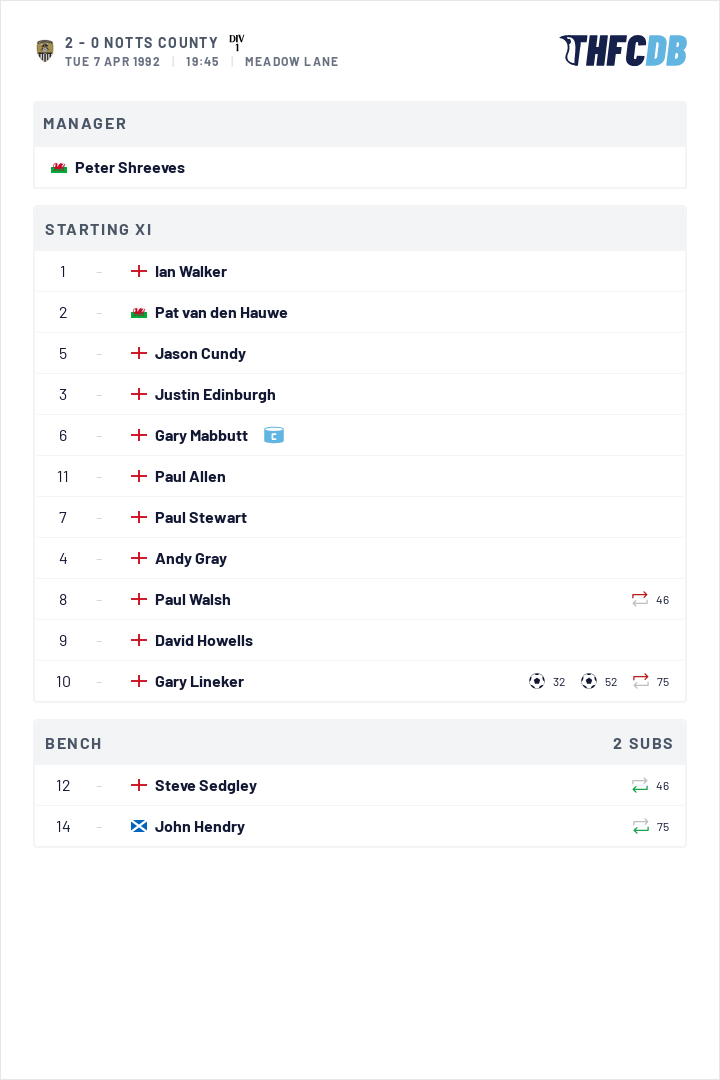Click John Hendry's Scotland flag icon

click(138, 826)
